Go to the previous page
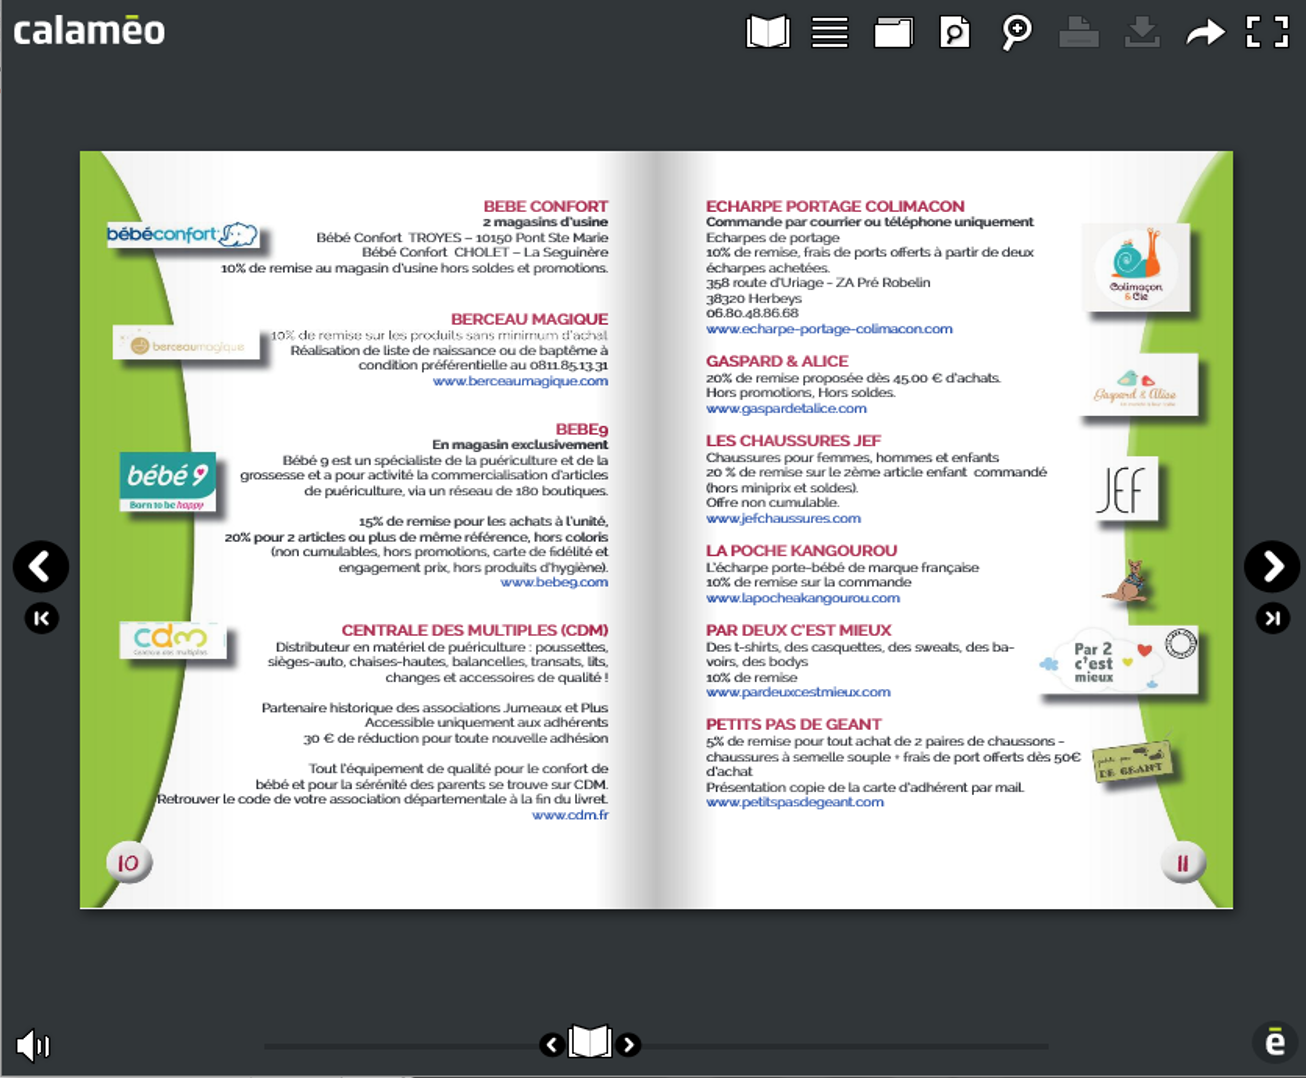This screenshot has width=1306, height=1078. point(41,567)
